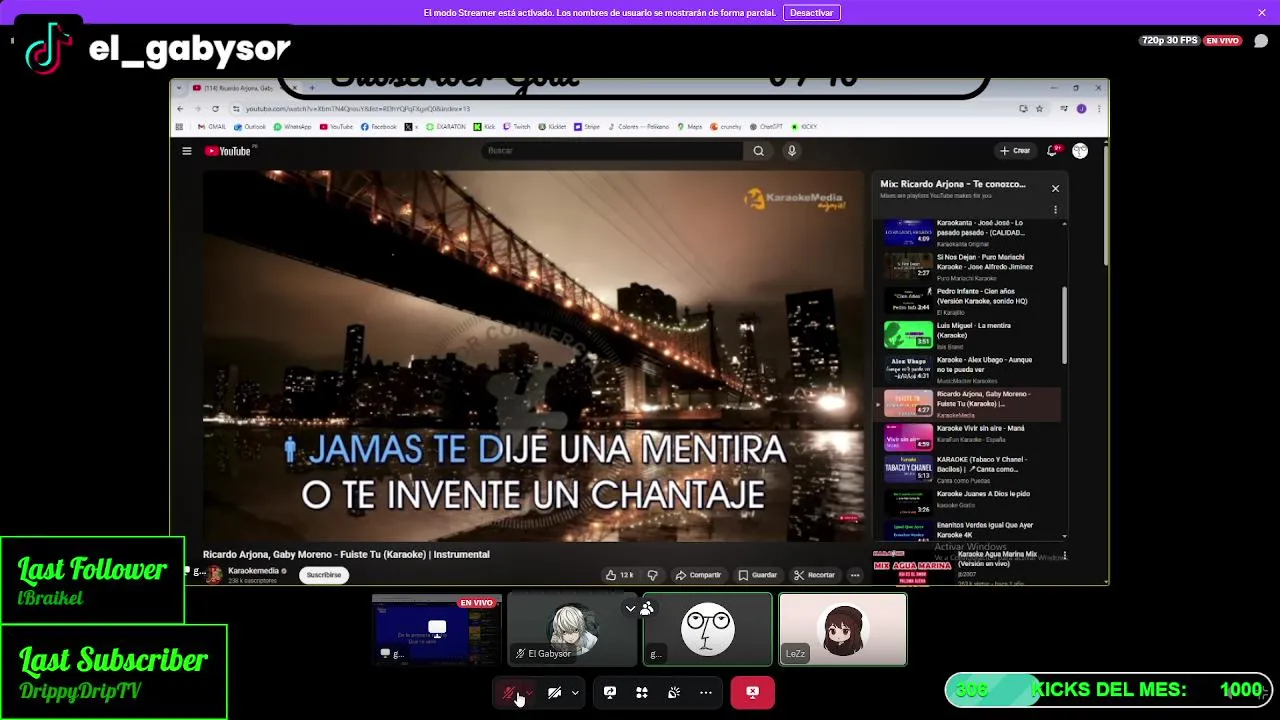Open Facebook bookmark
Screen dimensions: 1280x720
point(379,127)
